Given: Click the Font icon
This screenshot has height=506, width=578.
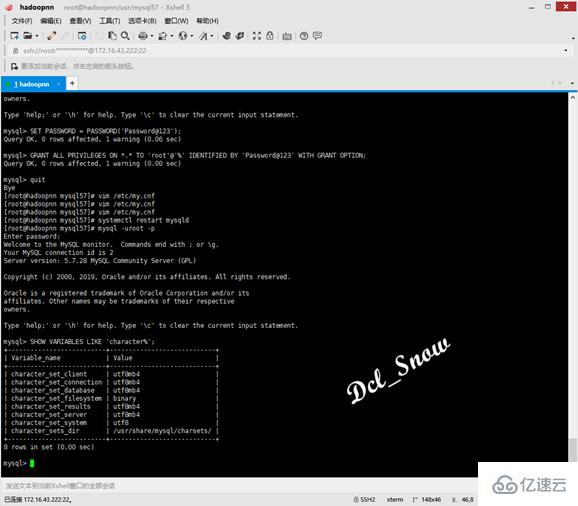Looking at the screenshot, I should (203, 35).
